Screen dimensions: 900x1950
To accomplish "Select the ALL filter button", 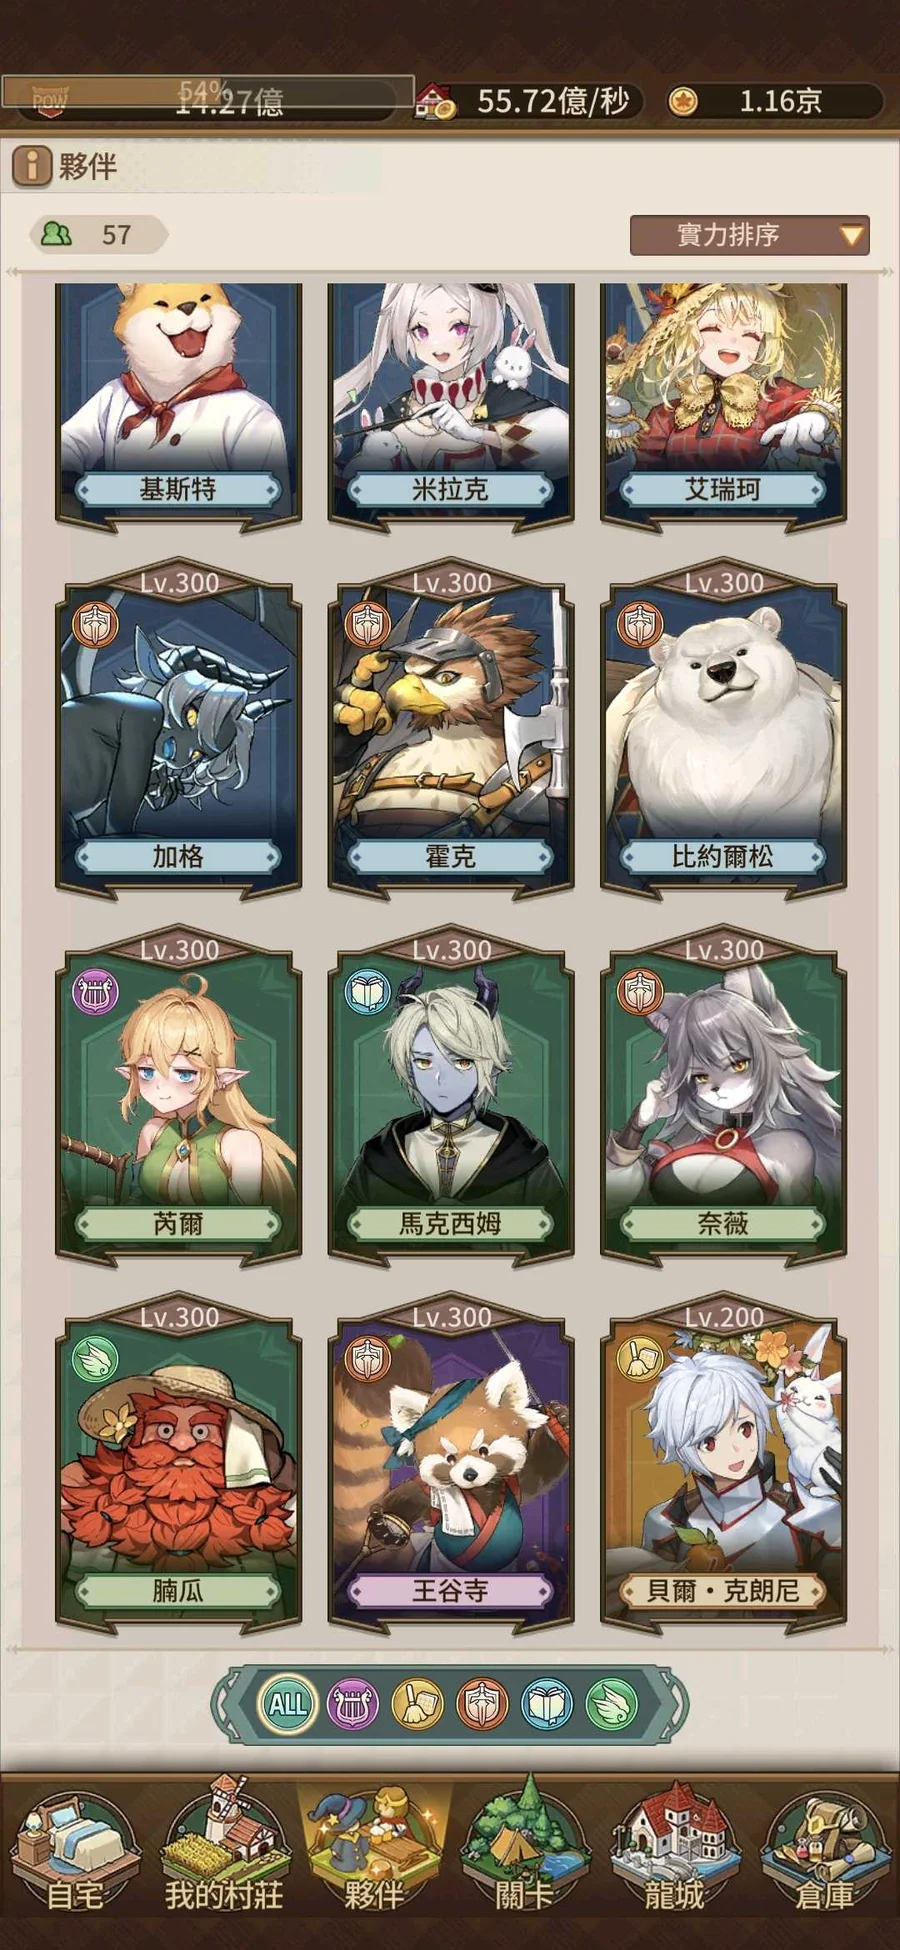I will click(x=288, y=1703).
